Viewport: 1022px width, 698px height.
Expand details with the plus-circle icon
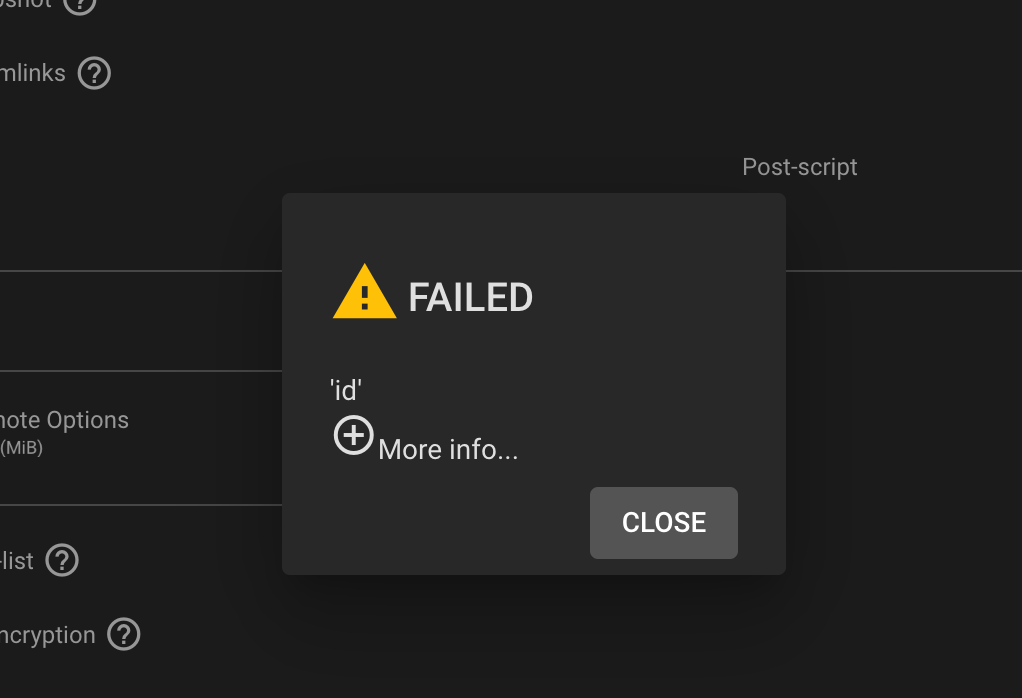click(353, 435)
